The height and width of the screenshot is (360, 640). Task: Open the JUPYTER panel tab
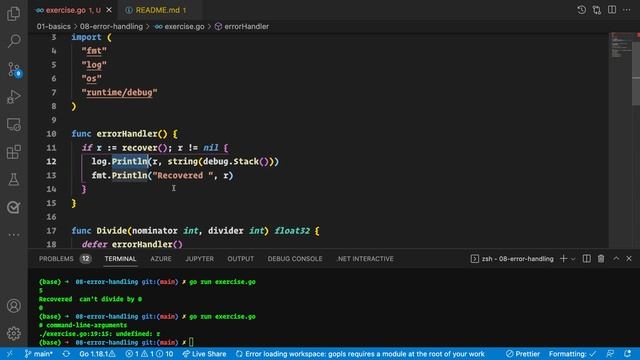coord(200,259)
